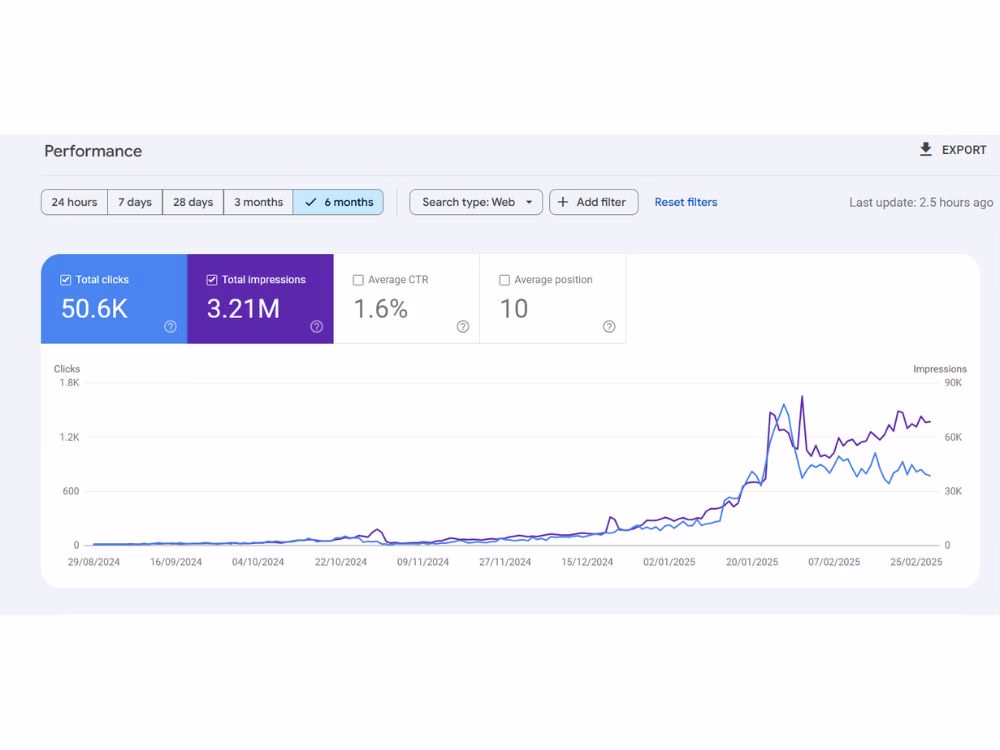Enable the Average position checkbox

[504, 280]
